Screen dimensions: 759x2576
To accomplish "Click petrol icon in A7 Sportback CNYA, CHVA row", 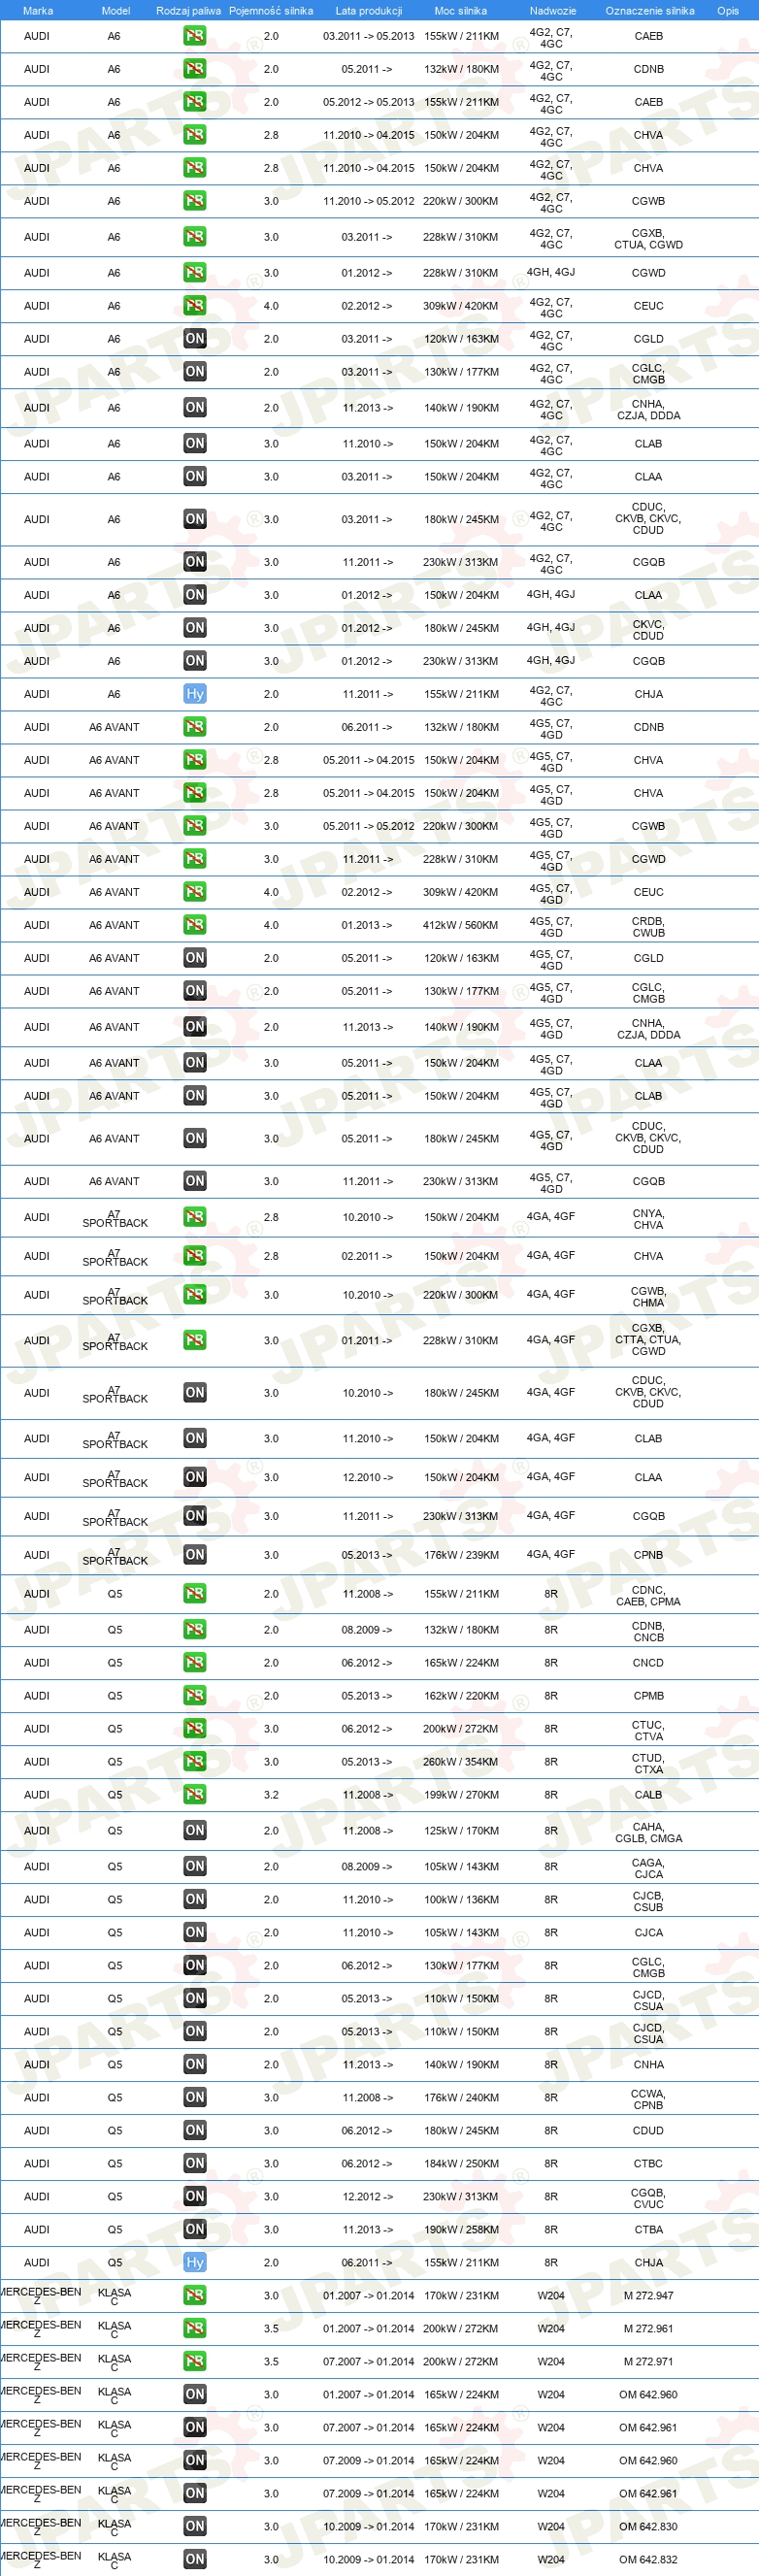I will click(x=195, y=1217).
